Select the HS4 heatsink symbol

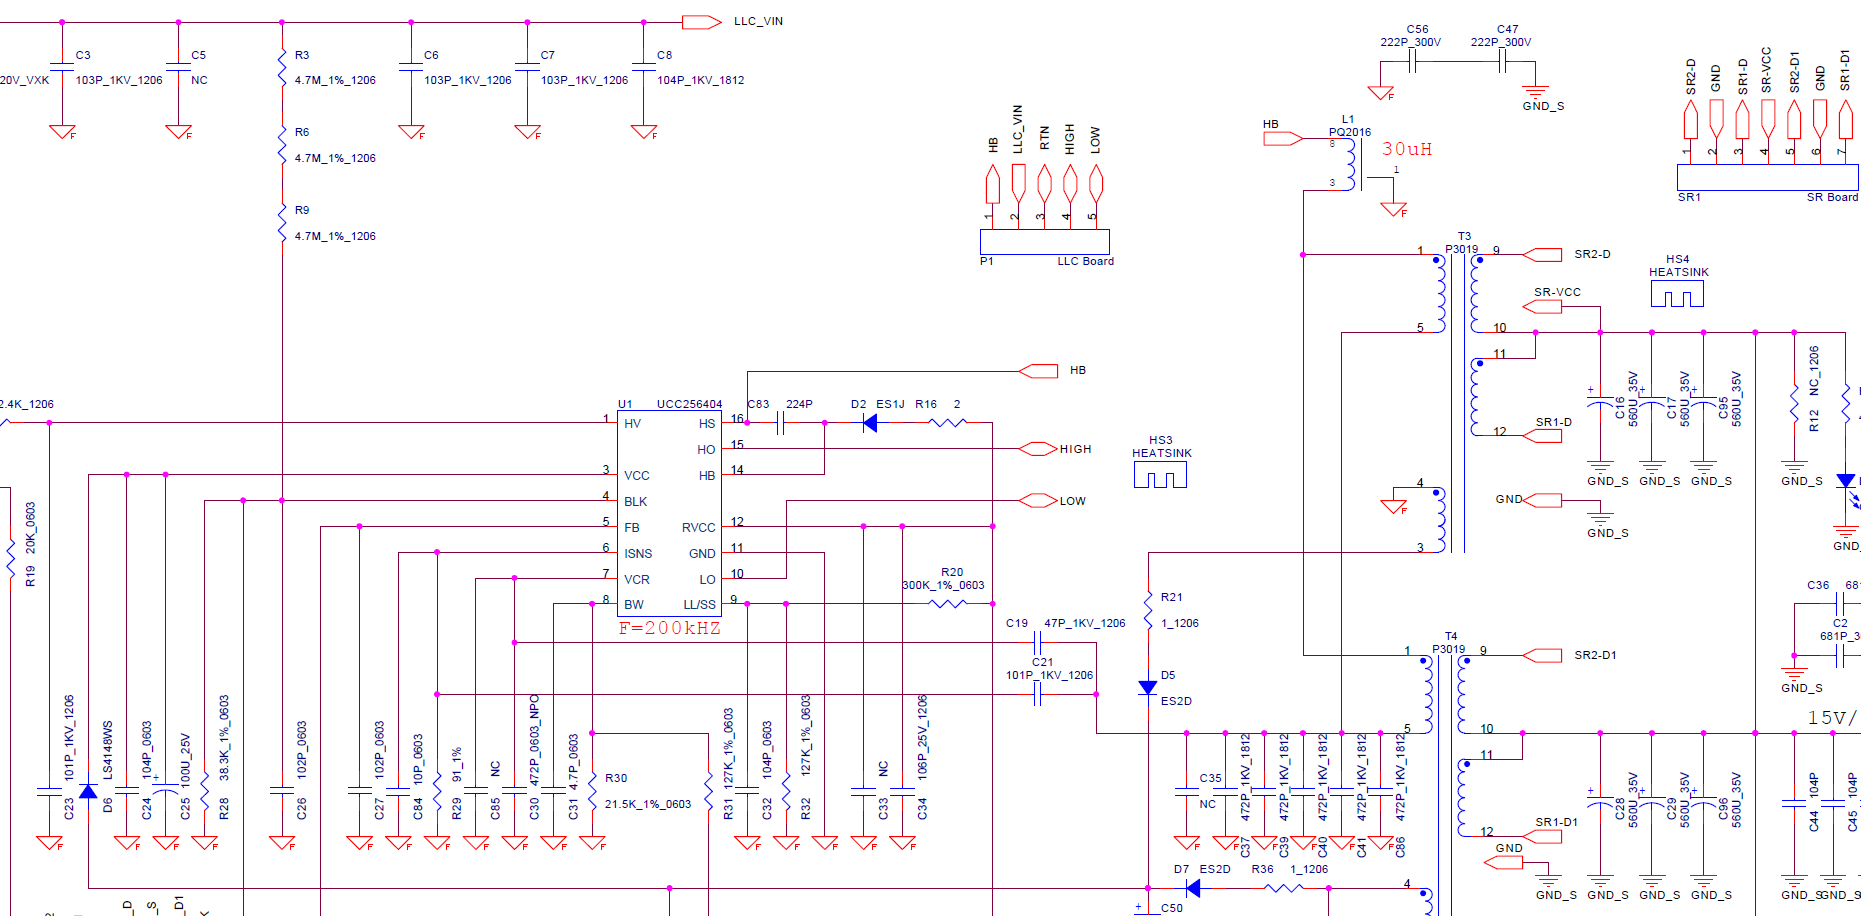[x=1677, y=293]
